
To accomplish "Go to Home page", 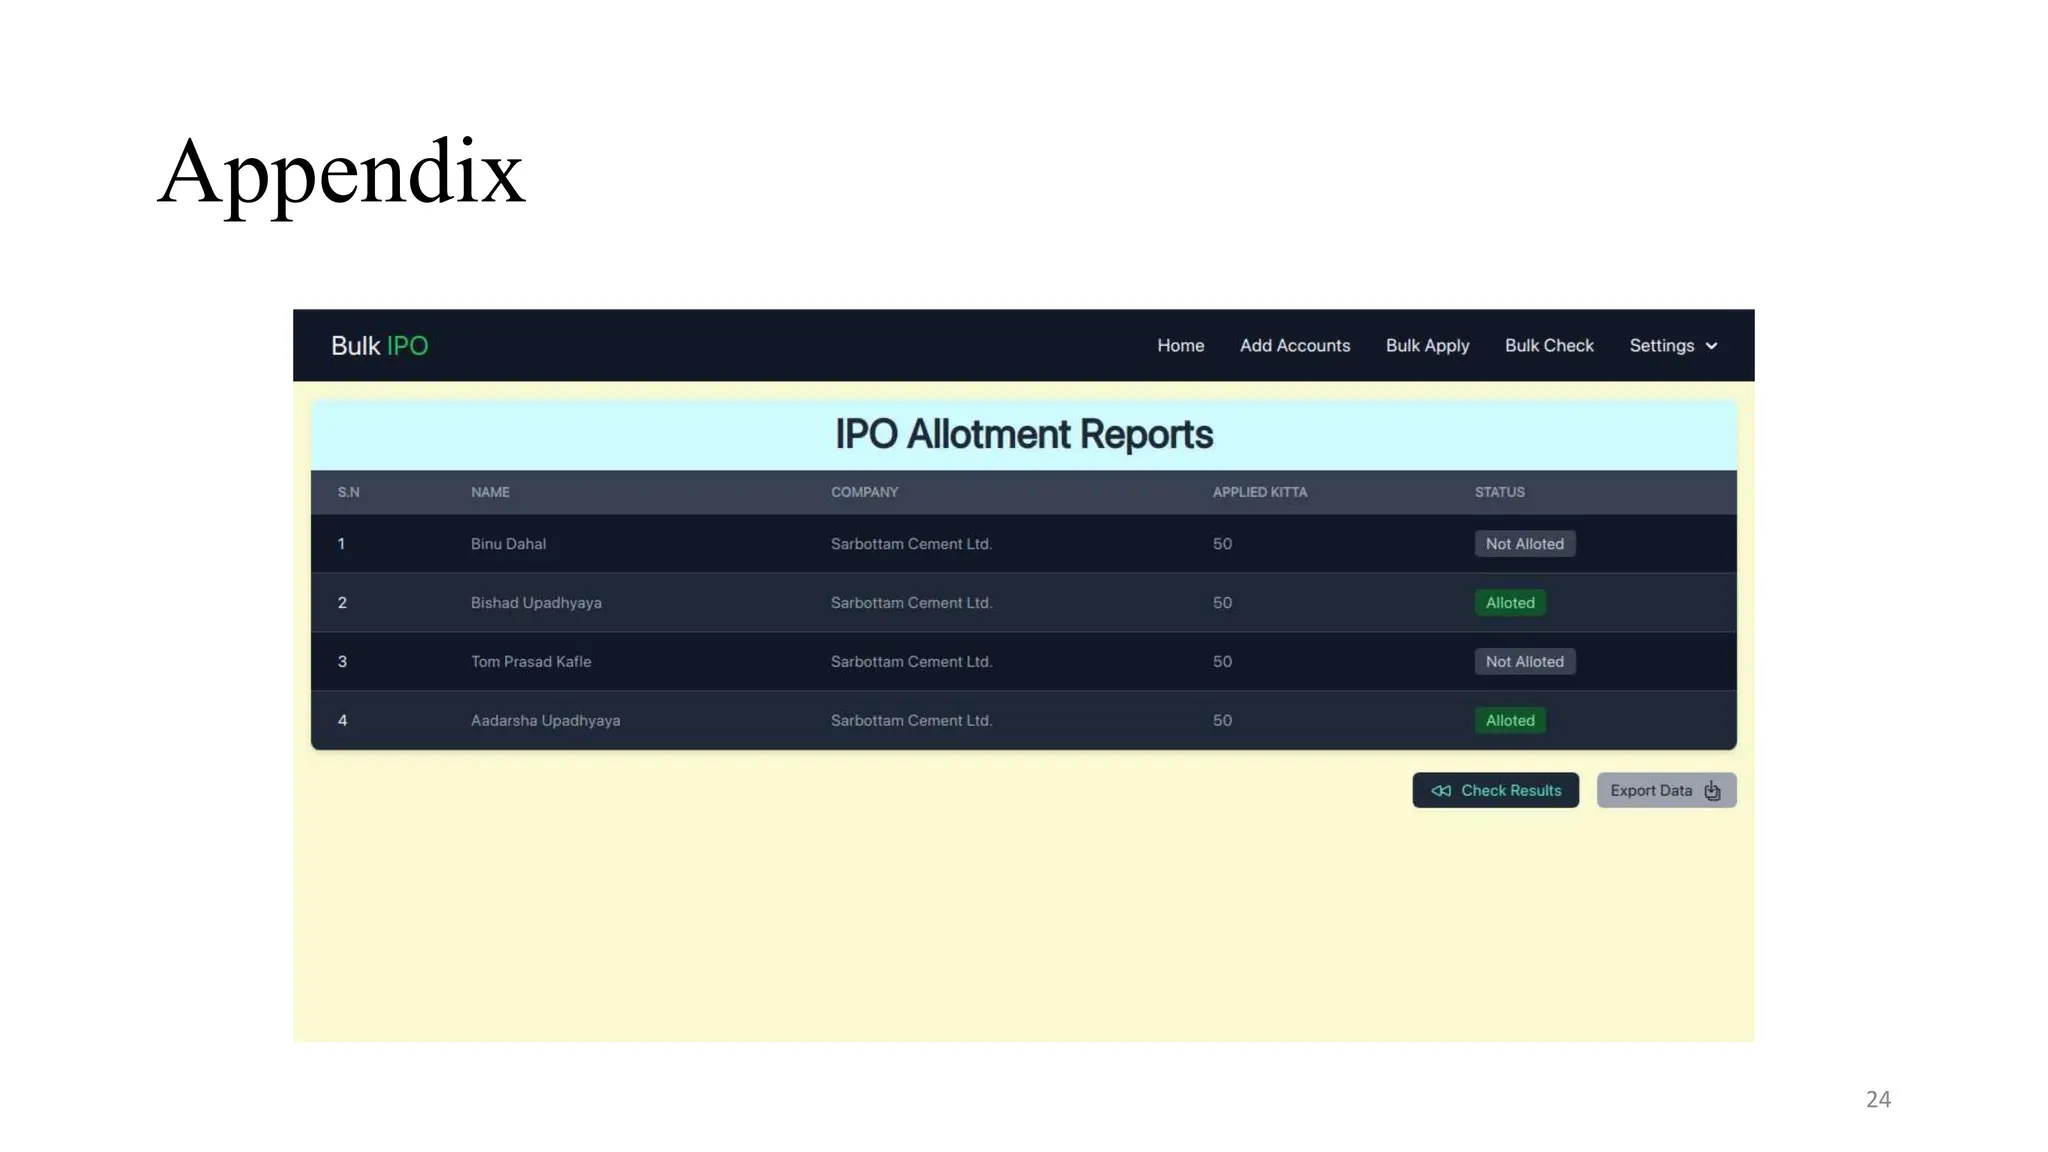I will pyautogui.click(x=1180, y=346).
